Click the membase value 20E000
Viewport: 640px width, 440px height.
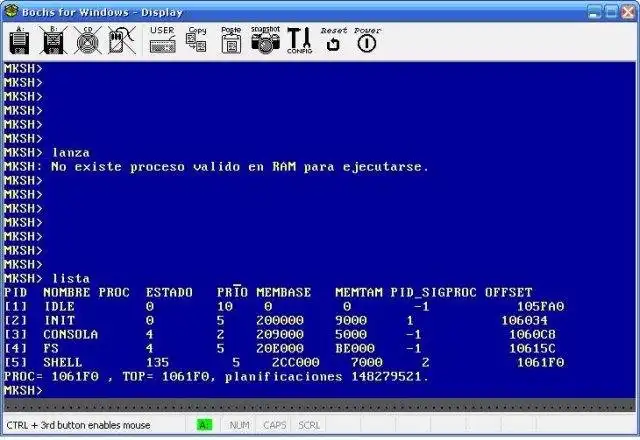[280, 349]
